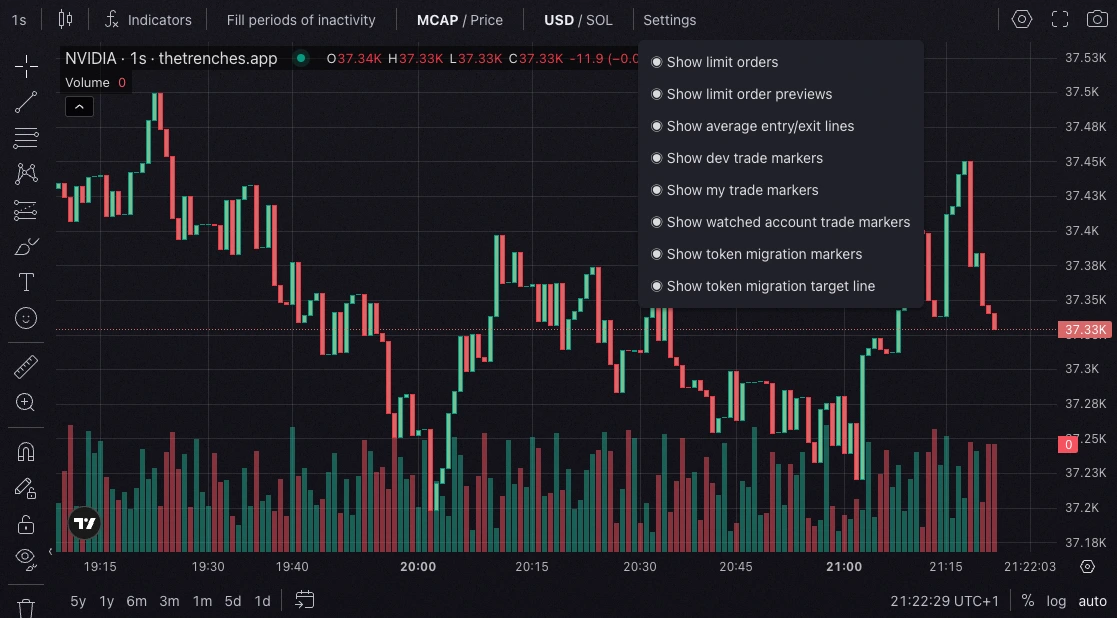Collapse the Volume pane with its chevron
The width and height of the screenshot is (1117, 618).
coord(79,106)
